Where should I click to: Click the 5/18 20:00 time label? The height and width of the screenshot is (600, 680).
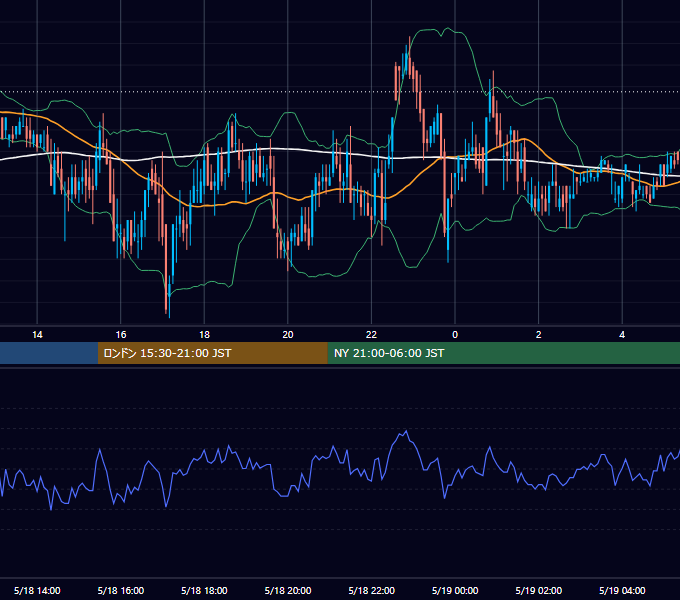coord(288,590)
